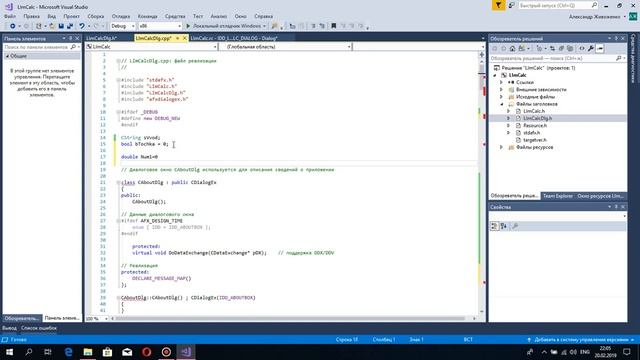Screen dimensions: 640x360
Task: Click the View Code icon in Solution Explorer
Action: [x=582, y=49]
